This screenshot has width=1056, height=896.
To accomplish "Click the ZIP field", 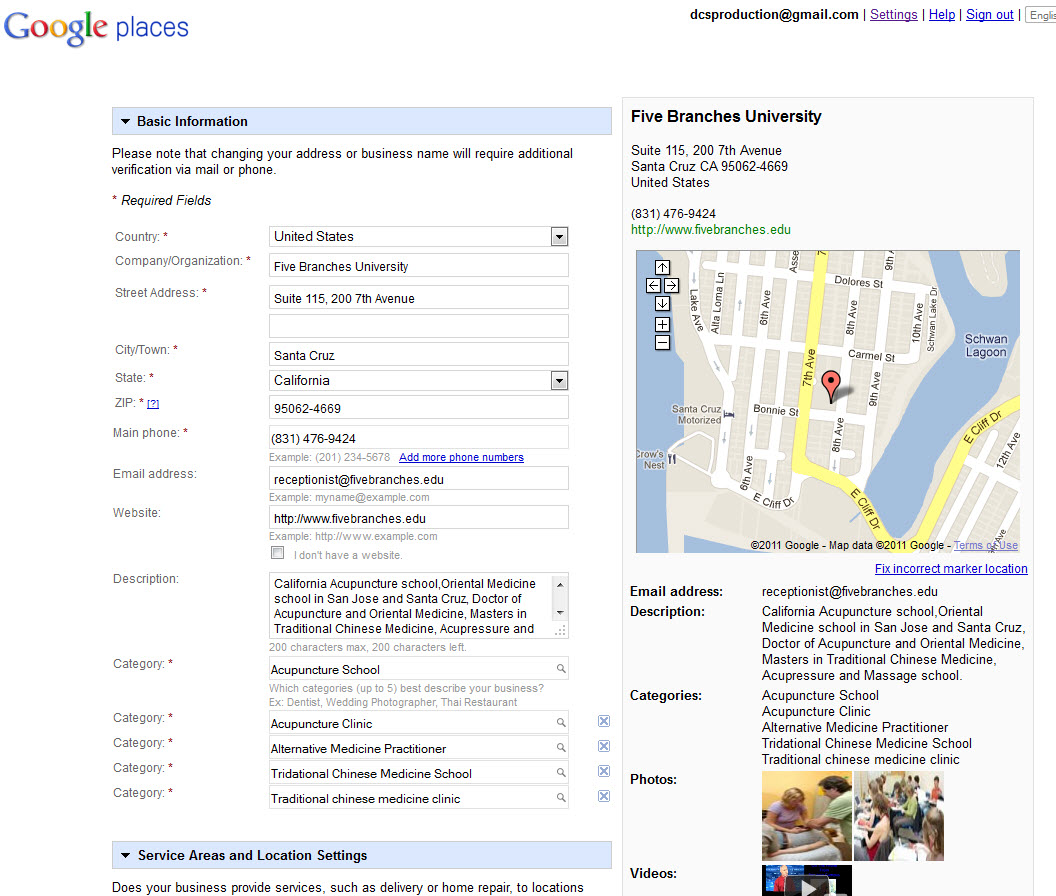I will pyautogui.click(x=419, y=408).
